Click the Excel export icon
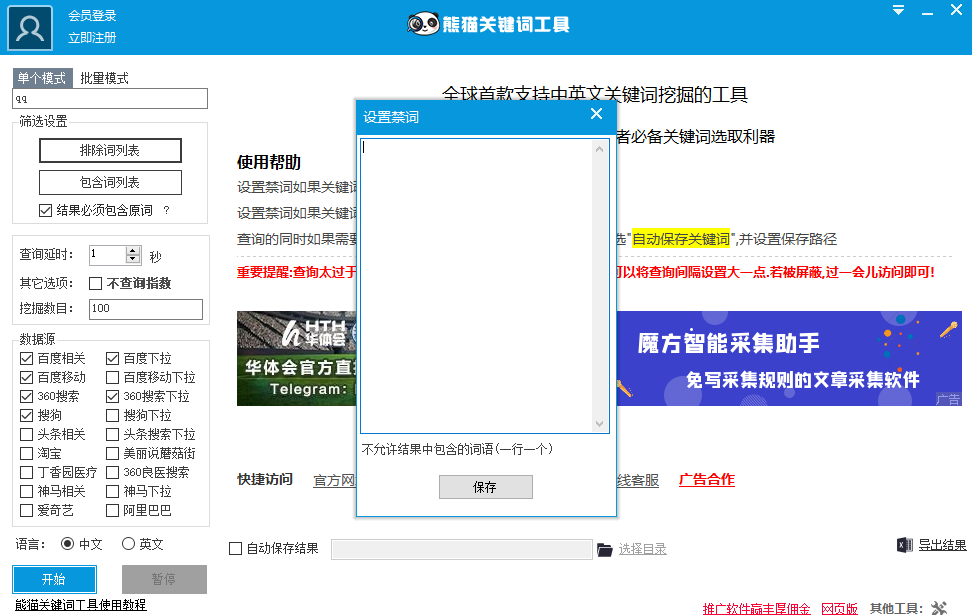 click(x=904, y=545)
